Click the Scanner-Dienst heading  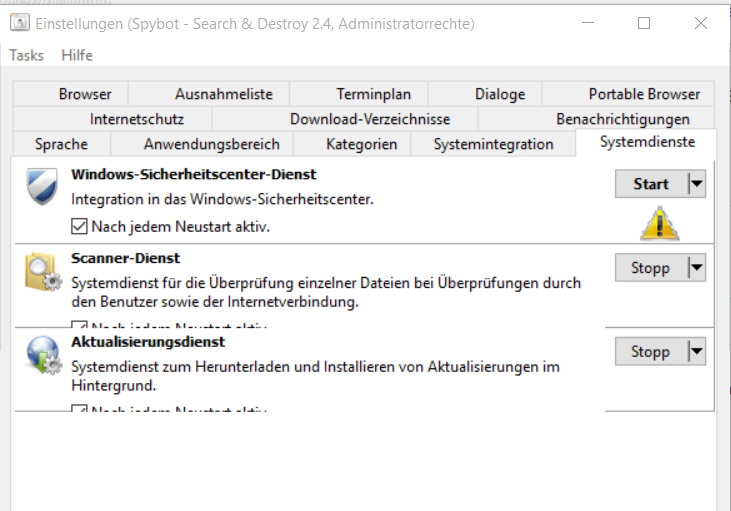pyautogui.click(x=125, y=258)
